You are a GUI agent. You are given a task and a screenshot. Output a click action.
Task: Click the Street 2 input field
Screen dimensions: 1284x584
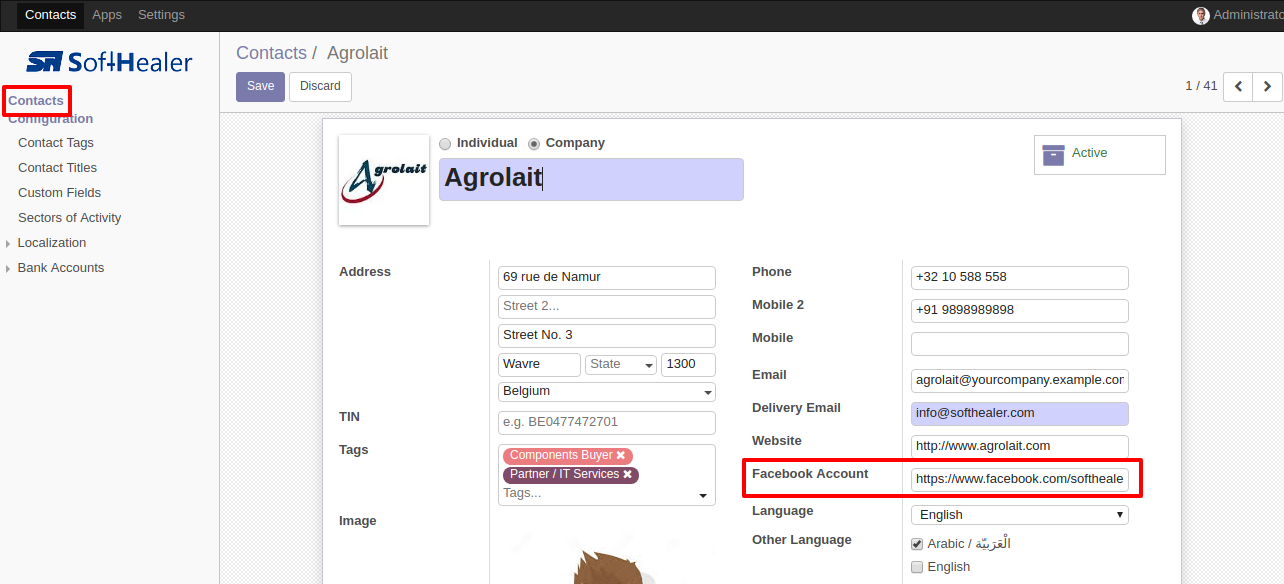coord(607,307)
